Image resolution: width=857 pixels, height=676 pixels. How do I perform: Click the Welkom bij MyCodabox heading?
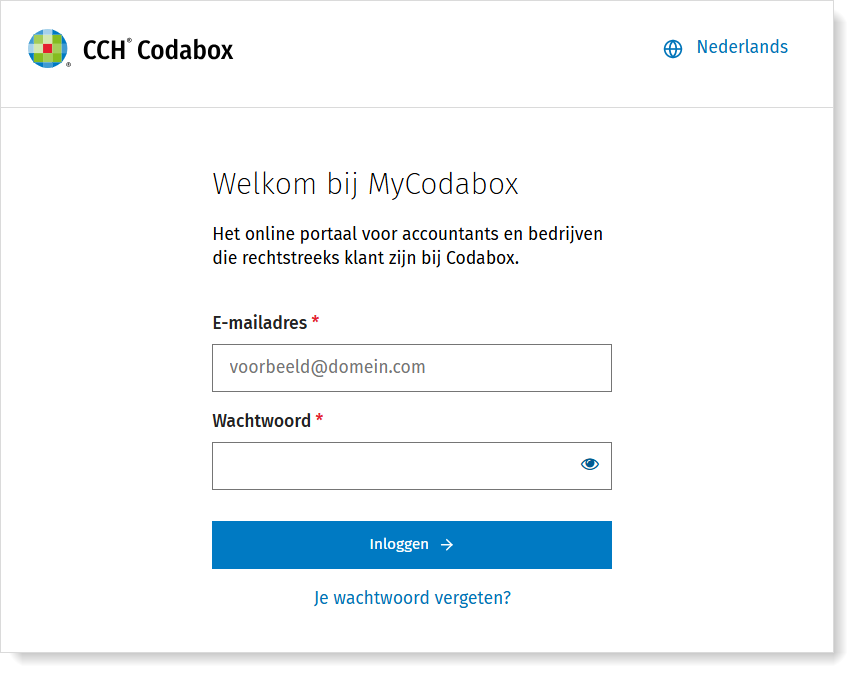[365, 184]
